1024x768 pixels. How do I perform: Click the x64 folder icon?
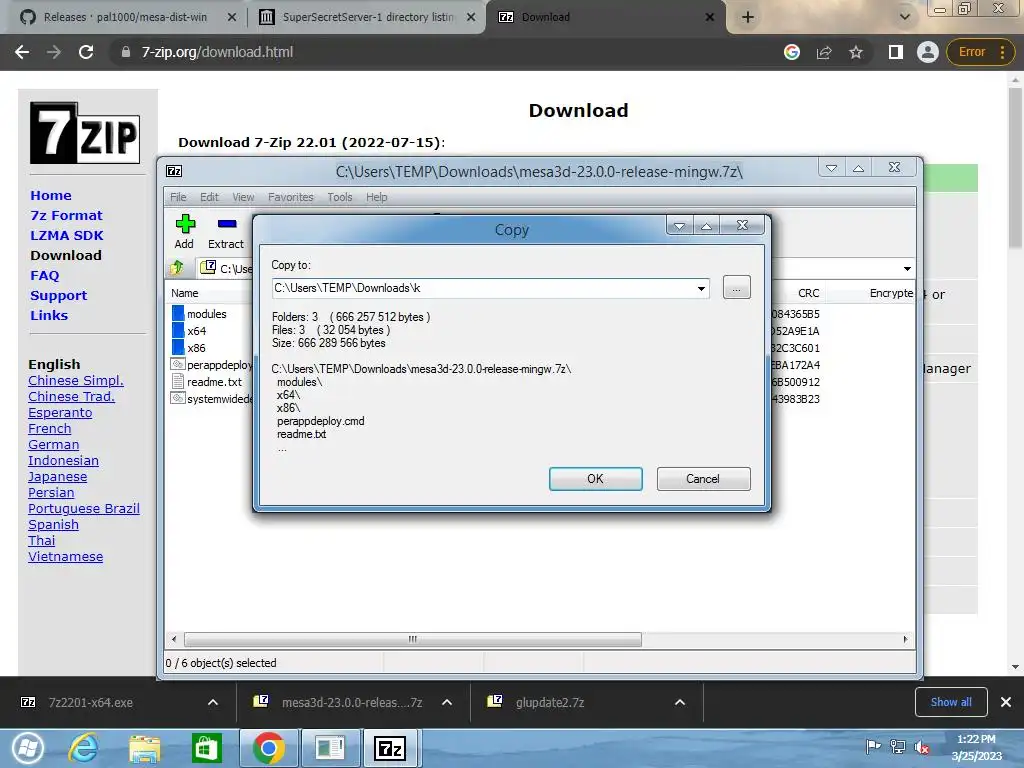(178, 330)
